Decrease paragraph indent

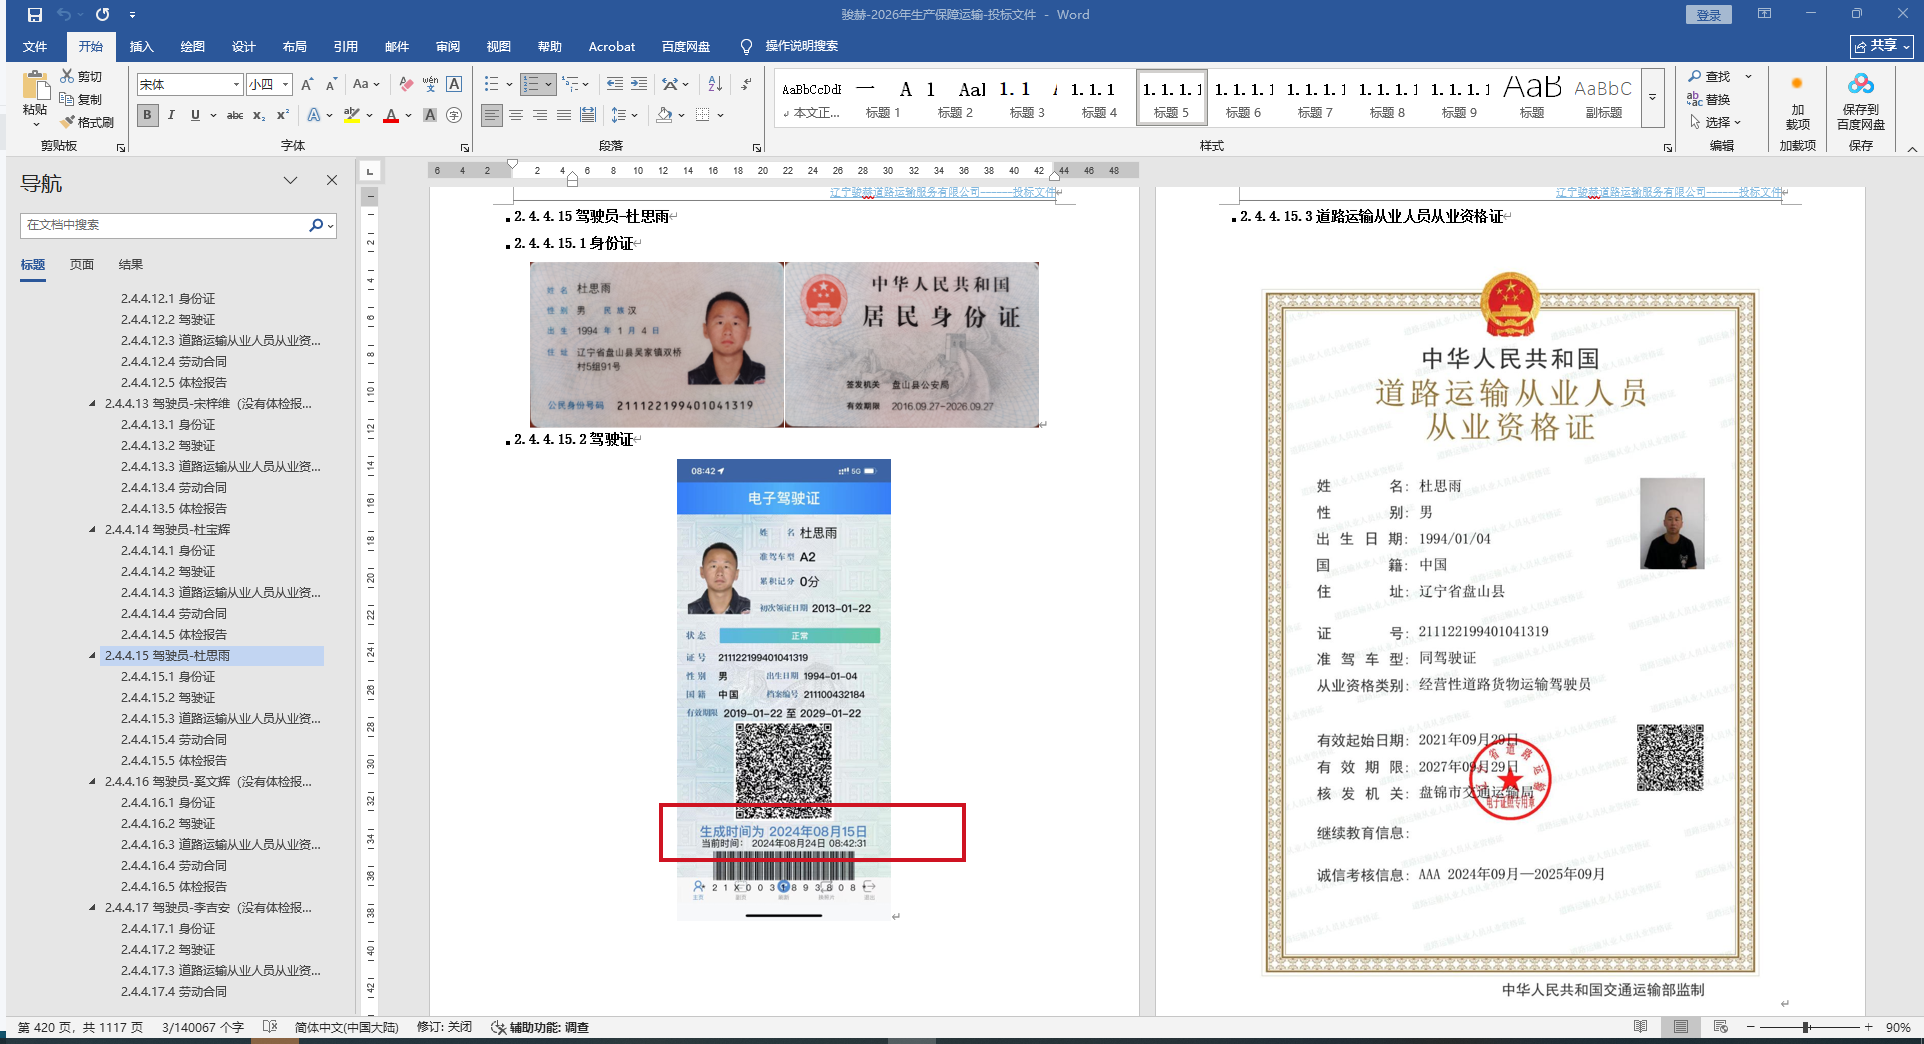point(614,84)
